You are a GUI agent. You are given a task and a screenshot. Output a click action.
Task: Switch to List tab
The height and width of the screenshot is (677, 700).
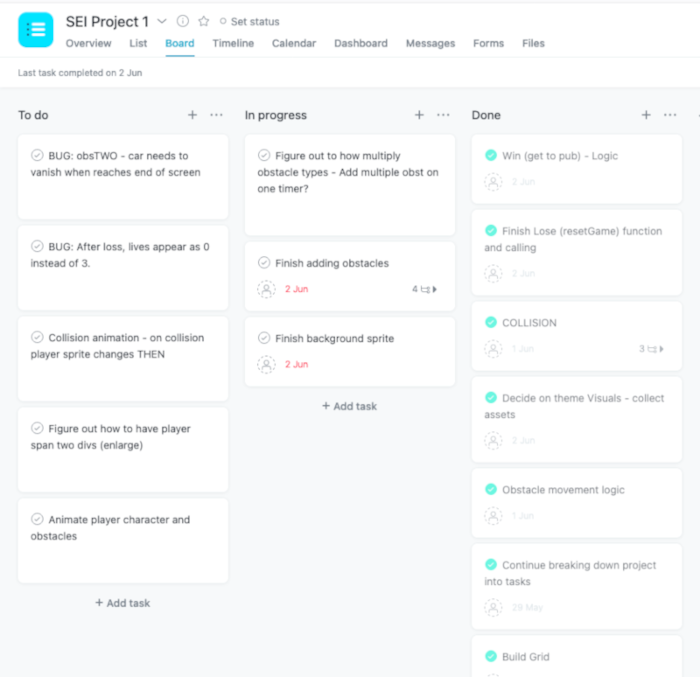[x=138, y=43]
